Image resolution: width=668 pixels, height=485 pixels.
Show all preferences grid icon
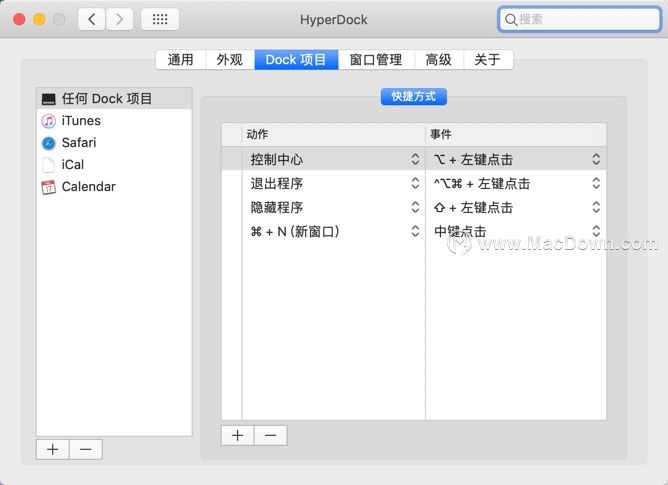160,19
